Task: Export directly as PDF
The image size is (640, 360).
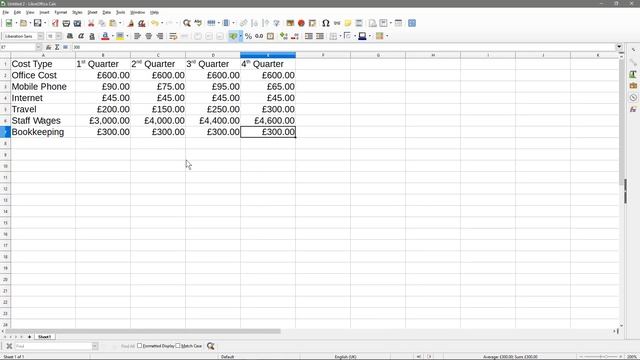Action: pos(55,23)
